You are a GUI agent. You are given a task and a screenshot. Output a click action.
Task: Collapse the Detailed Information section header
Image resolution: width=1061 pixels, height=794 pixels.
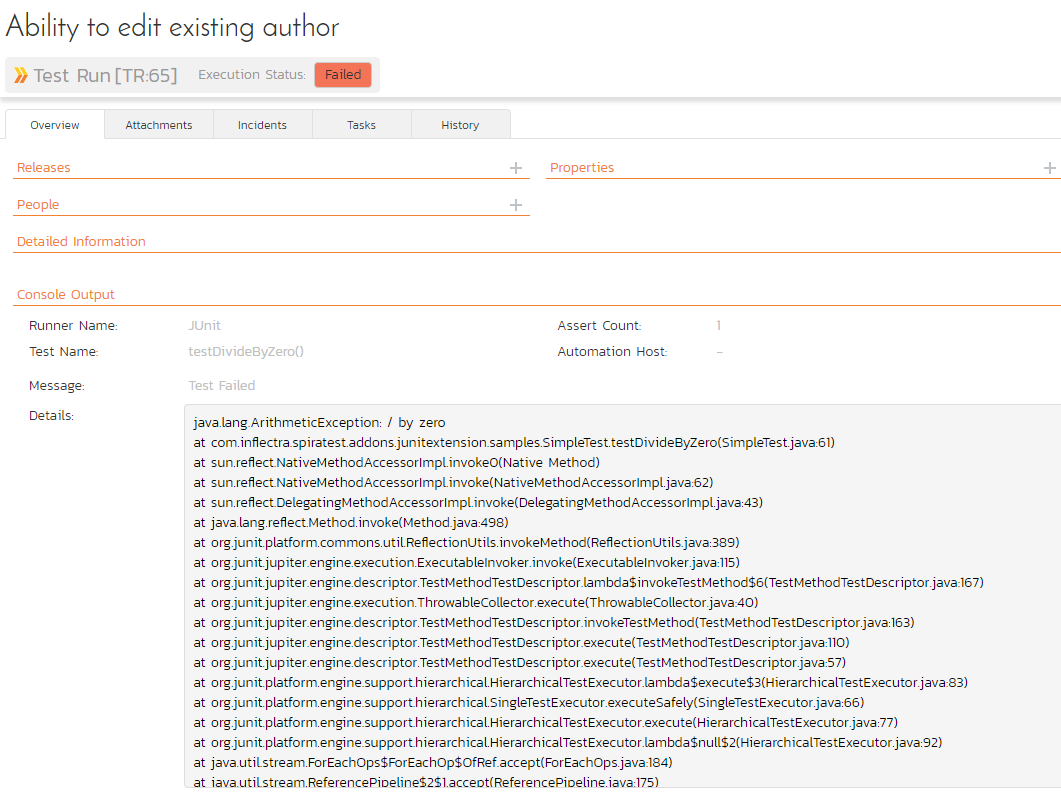click(81, 242)
